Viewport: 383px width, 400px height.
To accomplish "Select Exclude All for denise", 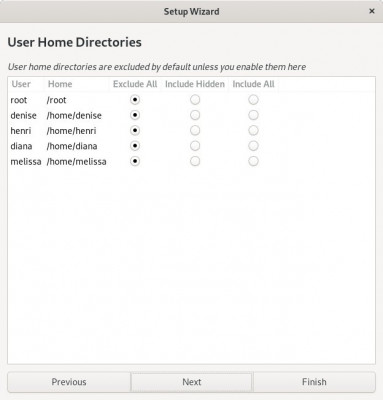I will [135, 115].
